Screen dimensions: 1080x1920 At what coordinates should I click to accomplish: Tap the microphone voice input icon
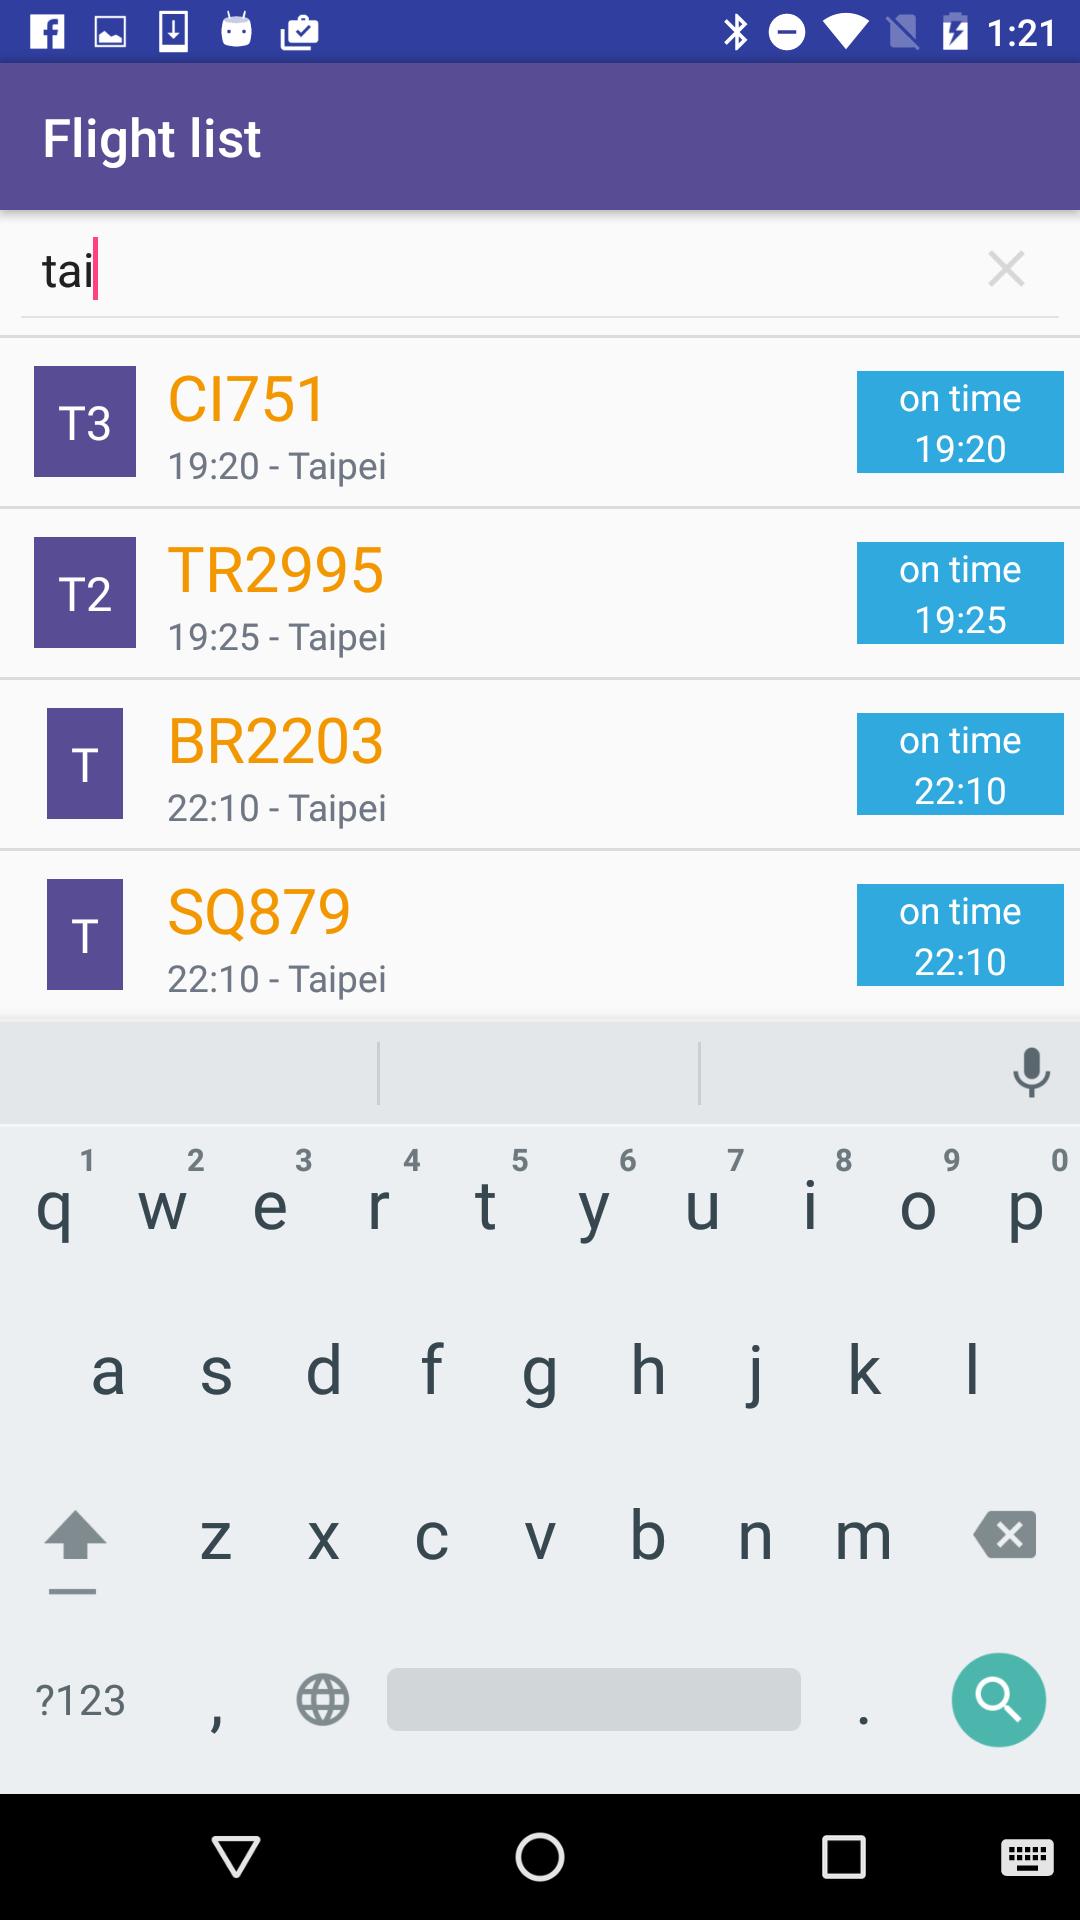coord(1031,1073)
